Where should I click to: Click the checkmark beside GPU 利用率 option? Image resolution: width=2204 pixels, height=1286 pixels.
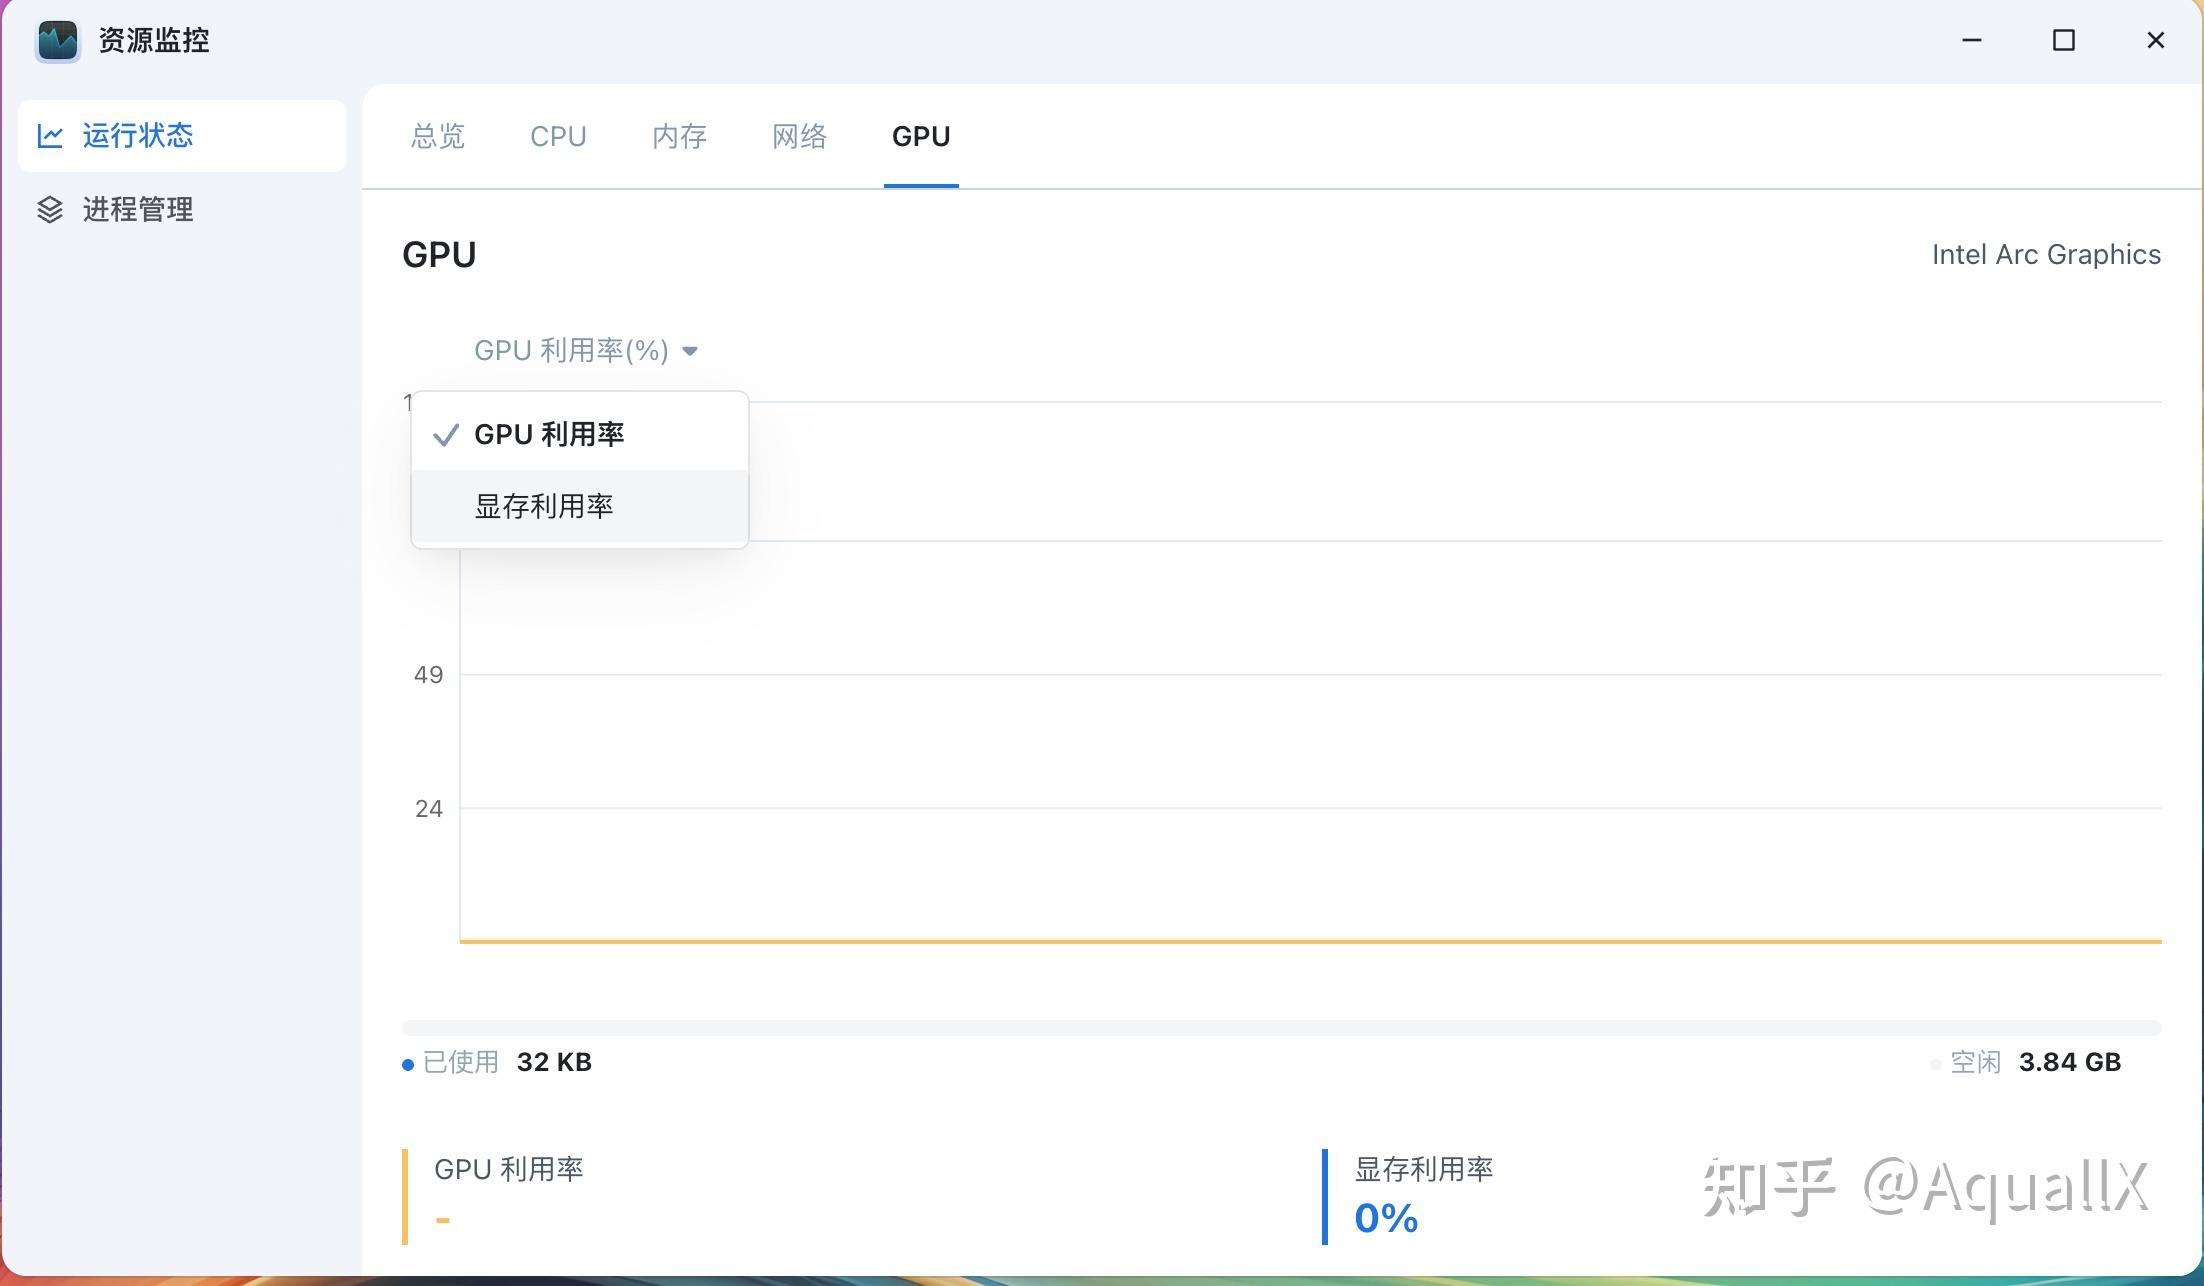pyautogui.click(x=446, y=435)
